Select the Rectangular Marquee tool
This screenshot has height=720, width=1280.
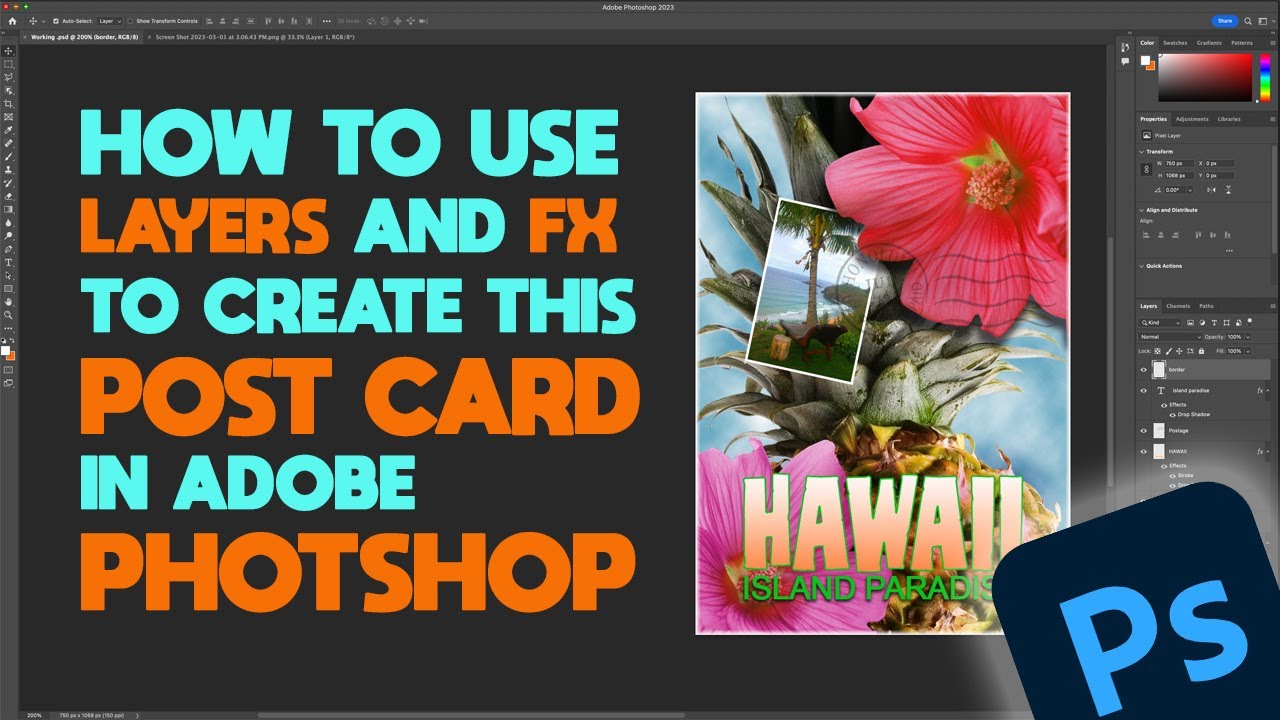click(x=10, y=63)
